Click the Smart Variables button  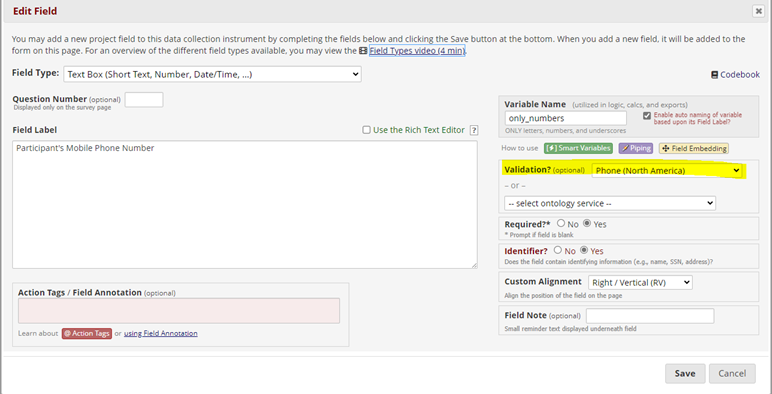578,148
